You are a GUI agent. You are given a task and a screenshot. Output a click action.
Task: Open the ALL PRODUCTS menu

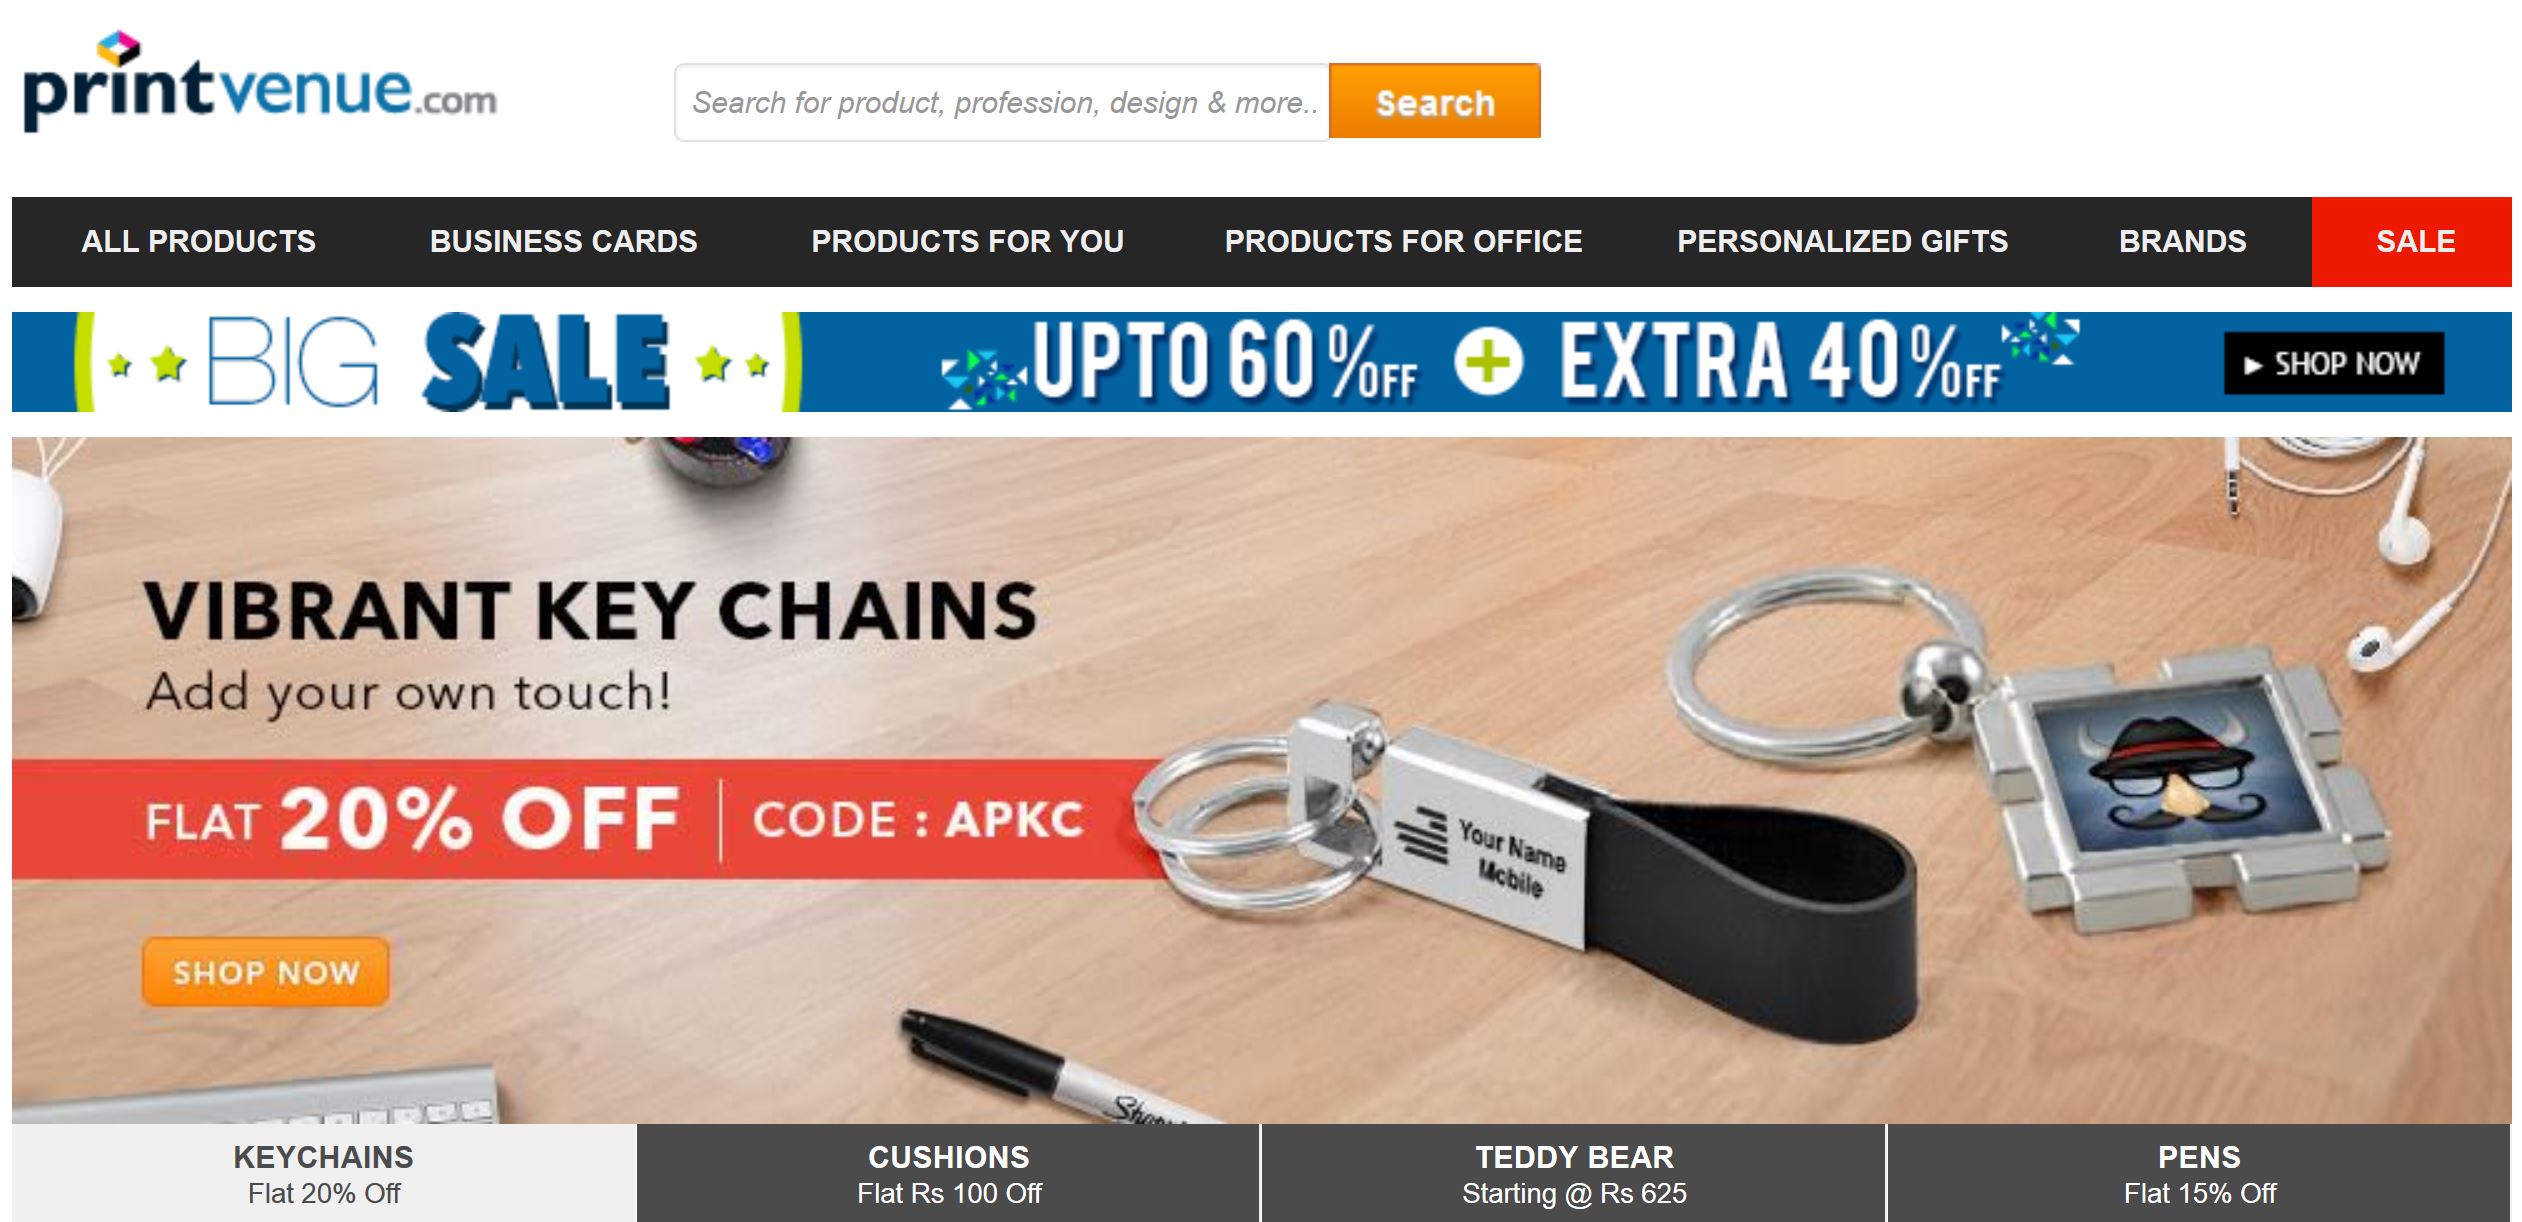[x=198, y=241]
